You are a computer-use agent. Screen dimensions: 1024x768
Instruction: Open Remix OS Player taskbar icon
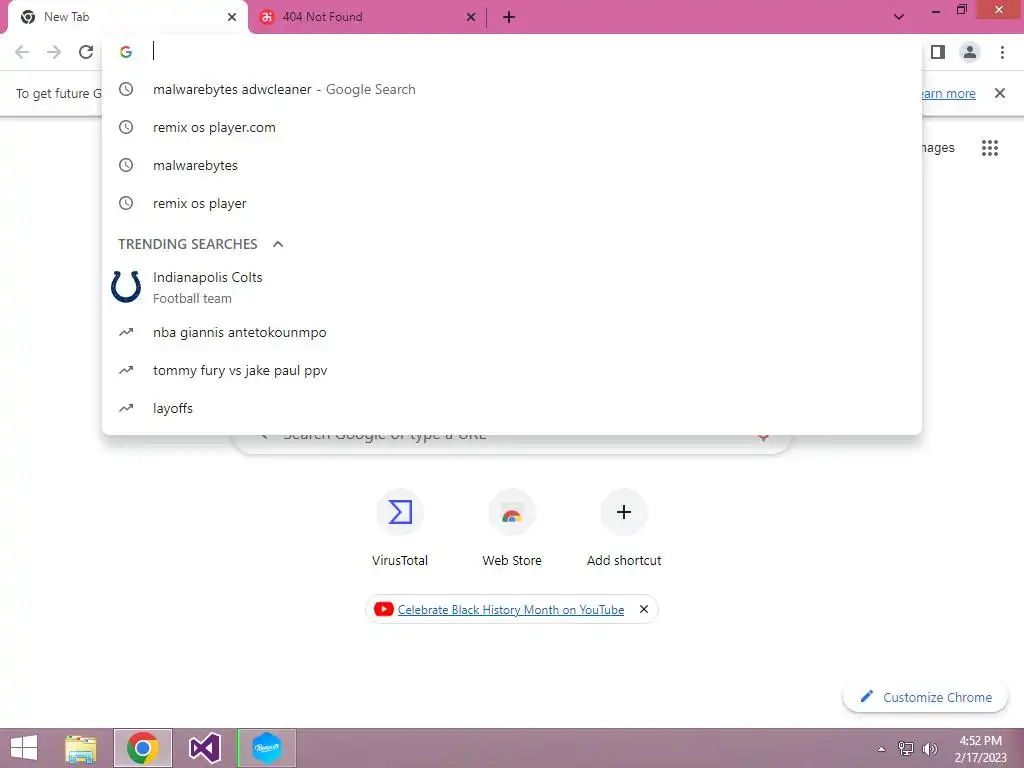tap(266, 748)
